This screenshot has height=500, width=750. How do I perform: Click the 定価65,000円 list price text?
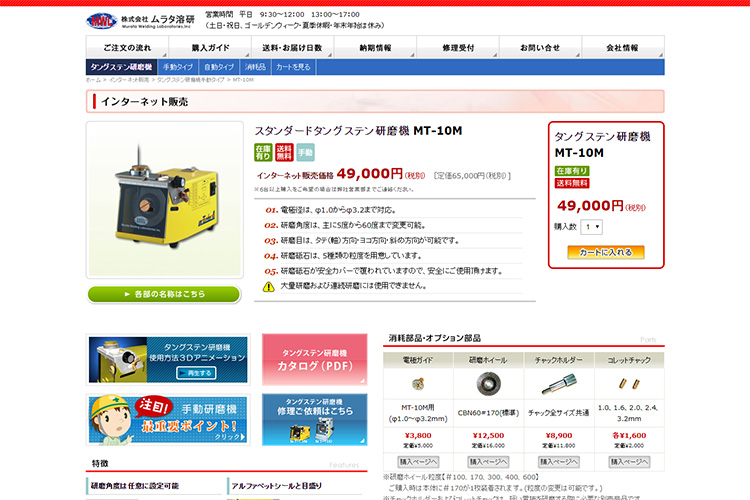point(473,176)
